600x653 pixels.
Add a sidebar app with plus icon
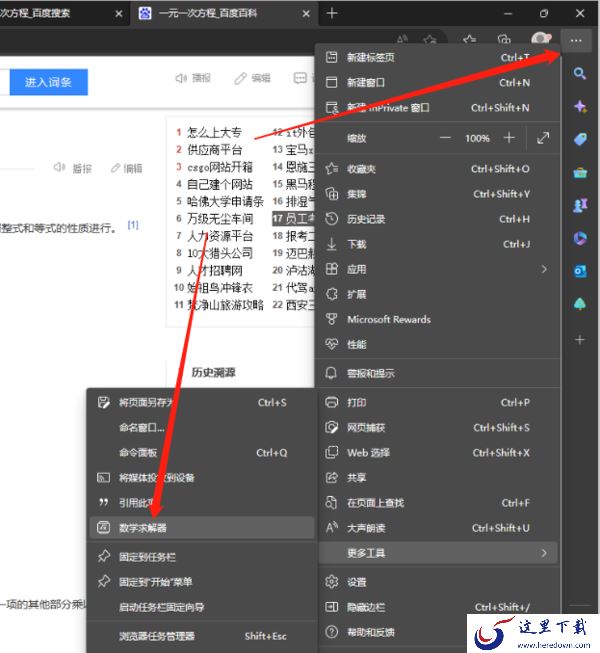pos(580,340)
